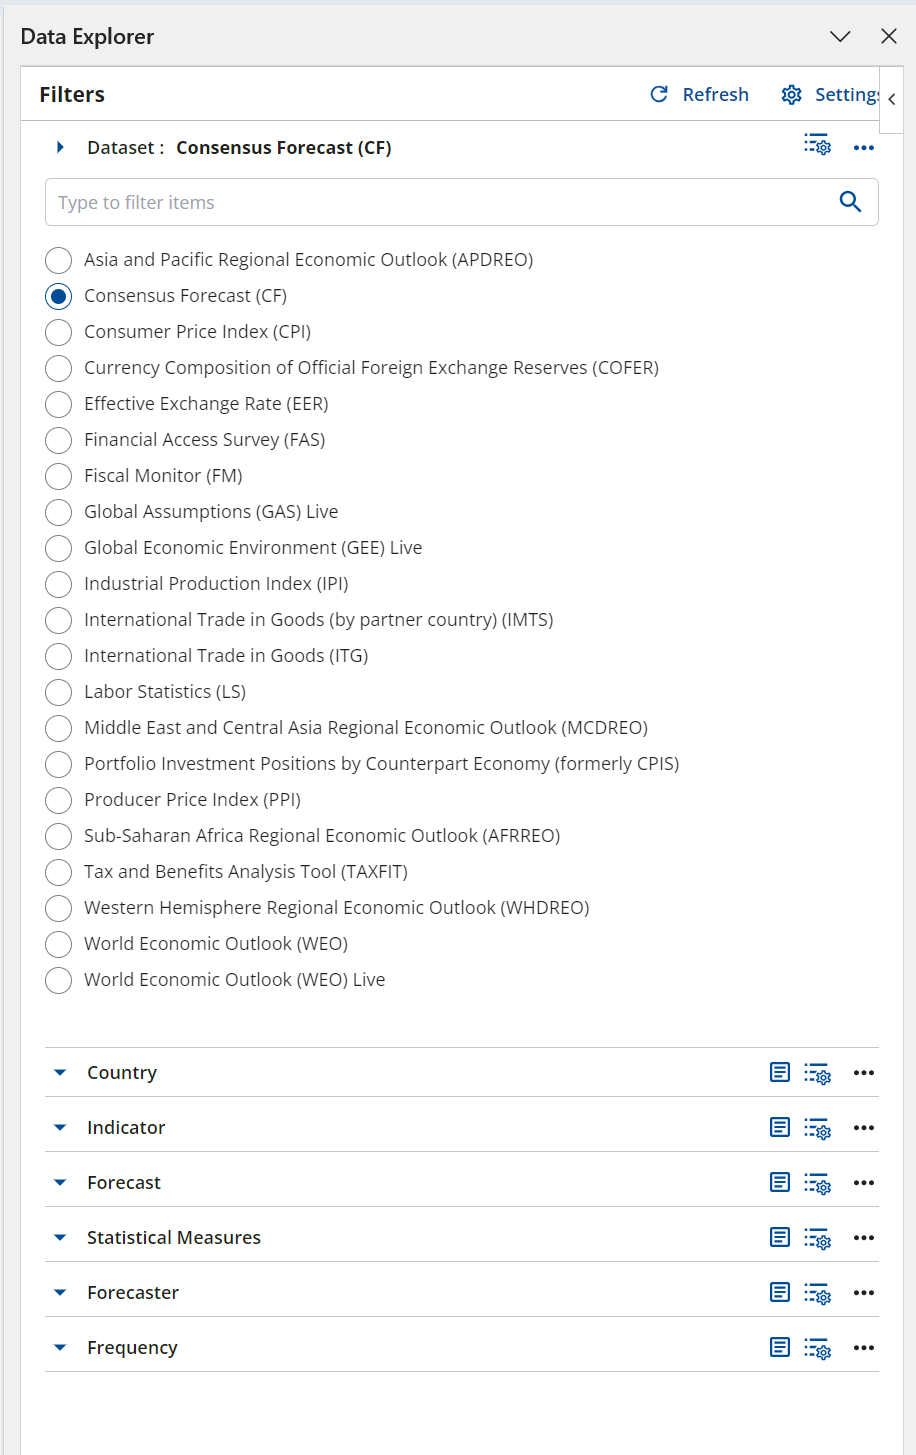Image resolution: width=916 pixels, height=1455 pixels.
Task: Open Statistical Measures summary document icon
Action: pos(780,1237)
